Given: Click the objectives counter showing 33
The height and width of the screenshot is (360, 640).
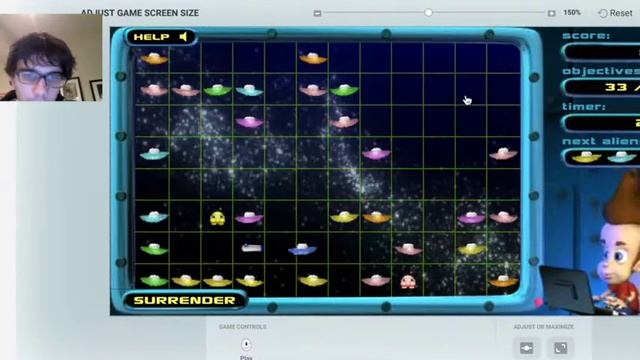Looking at the screenshot, I should [601, 87].
